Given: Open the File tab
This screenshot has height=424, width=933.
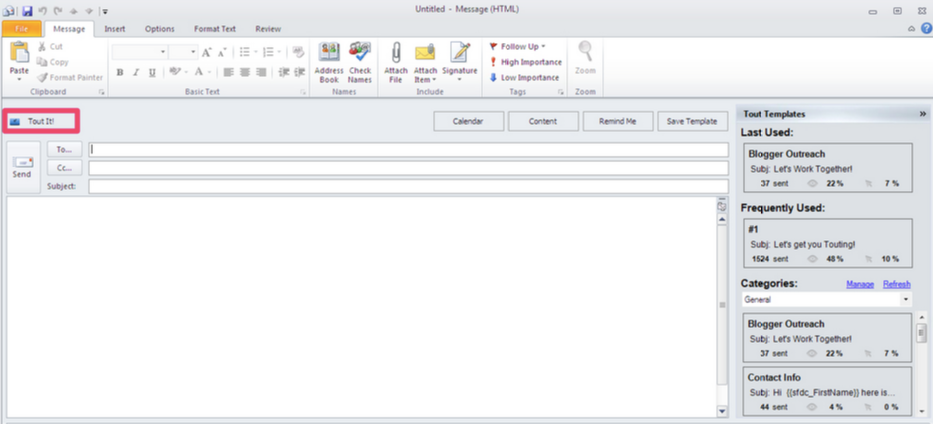Looking at the screenshot, I should pos(21,29).
